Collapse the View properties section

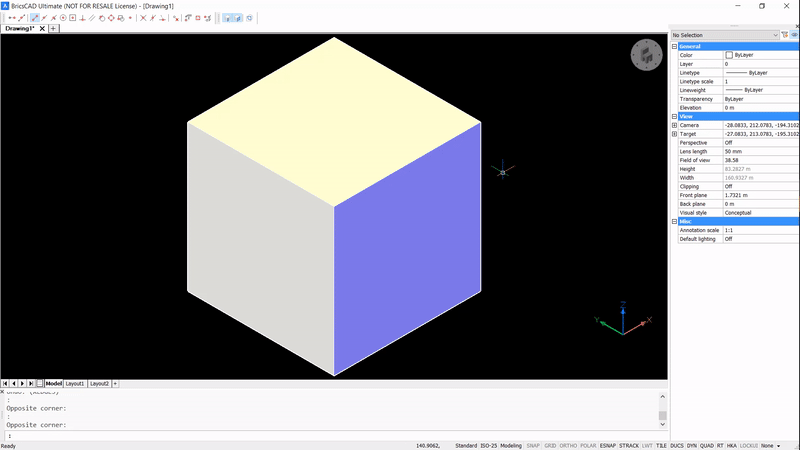[x=674, y=116]
